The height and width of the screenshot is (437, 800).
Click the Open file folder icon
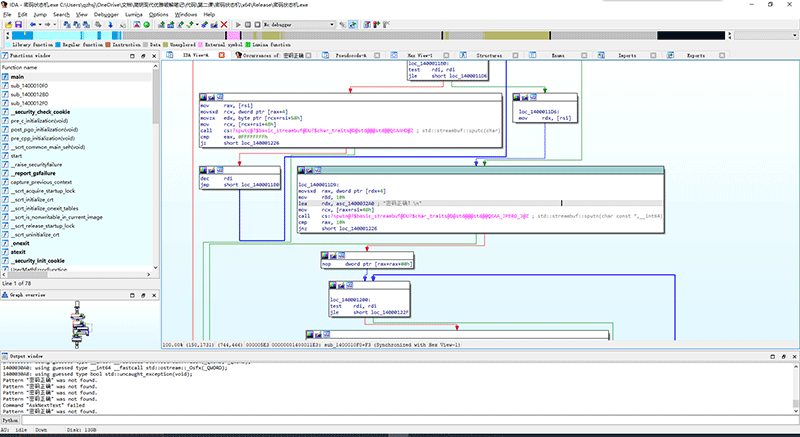point(8,24)
